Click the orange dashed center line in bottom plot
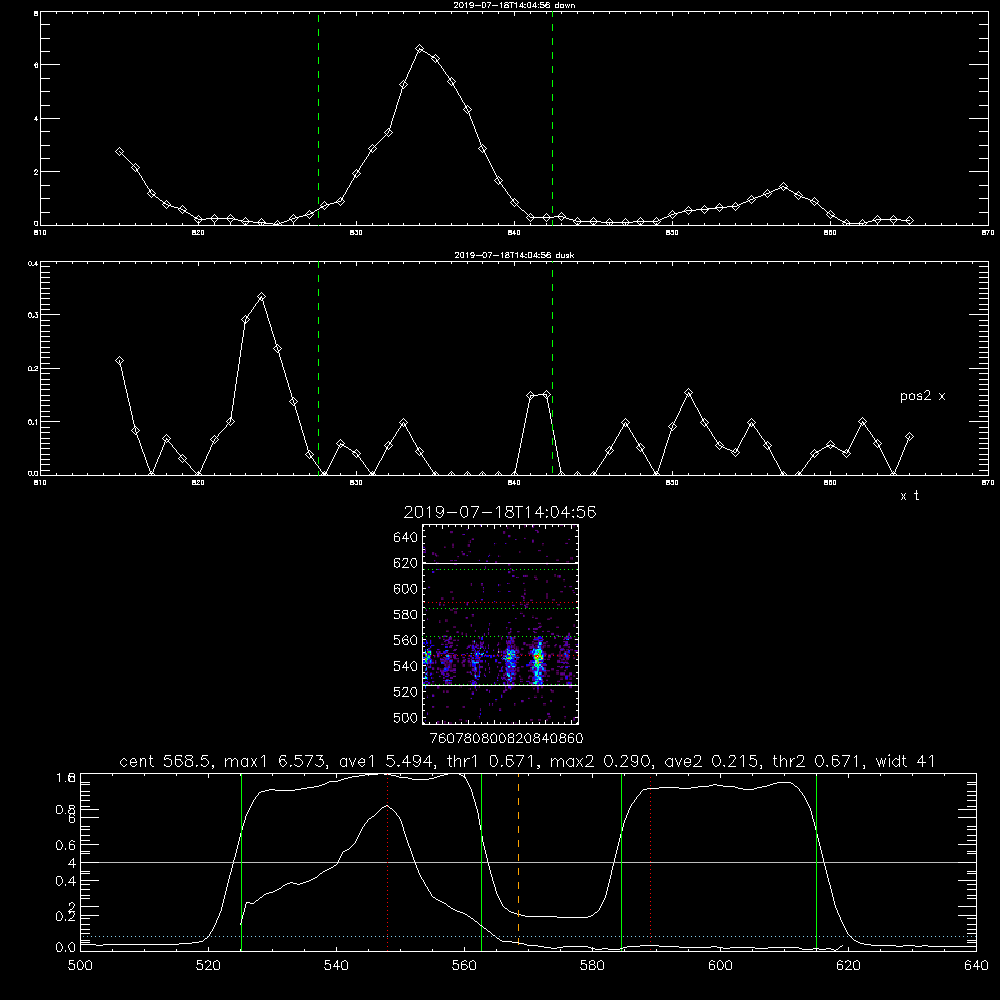This screenshot has width=1000, height=1000. point(518,862)
